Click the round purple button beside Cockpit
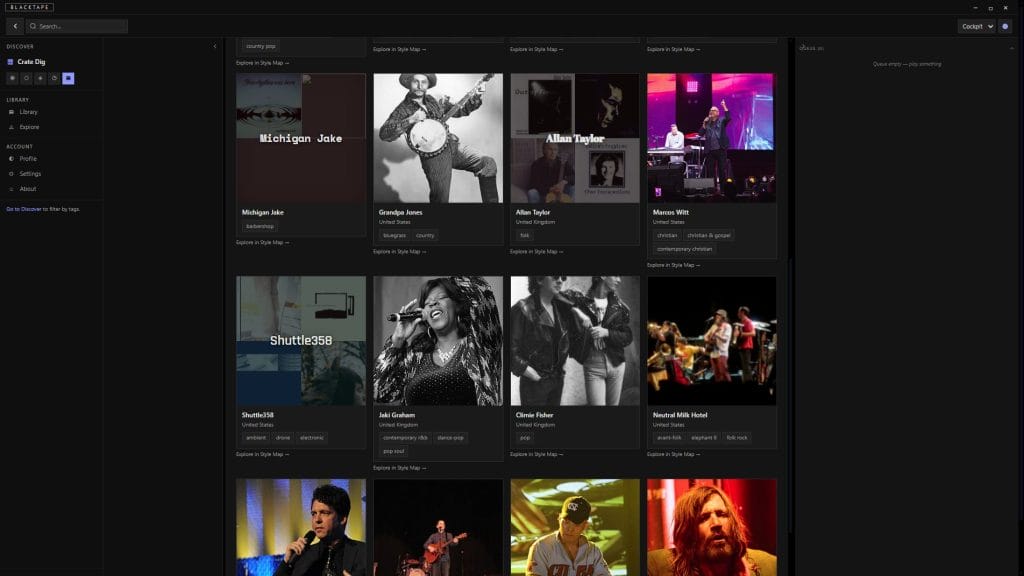Viewport: 1024px width, 576px height. [x=1006, y=26]
